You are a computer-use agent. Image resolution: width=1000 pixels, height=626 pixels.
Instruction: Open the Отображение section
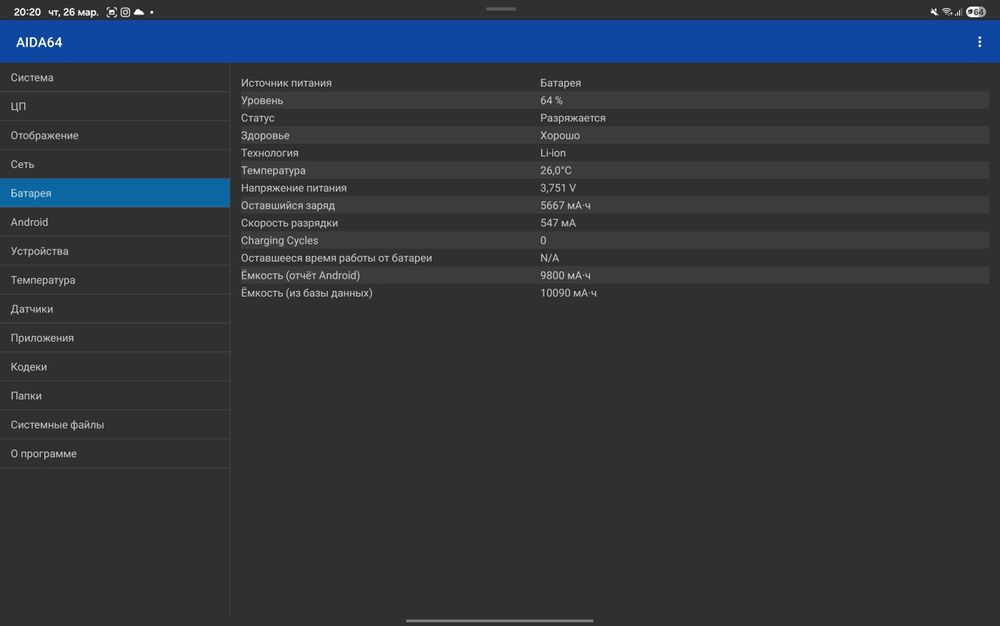pos(115,135)
